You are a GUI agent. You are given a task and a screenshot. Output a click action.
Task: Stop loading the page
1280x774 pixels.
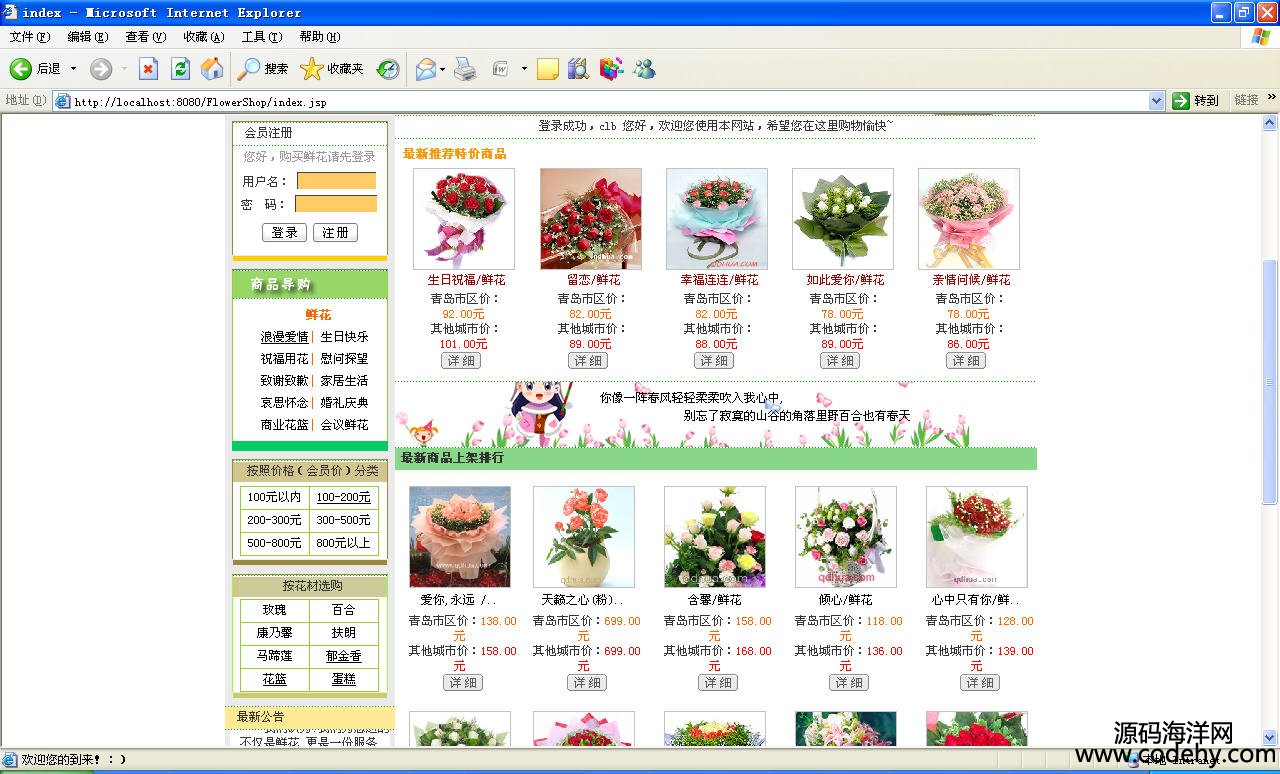(148, 68)
